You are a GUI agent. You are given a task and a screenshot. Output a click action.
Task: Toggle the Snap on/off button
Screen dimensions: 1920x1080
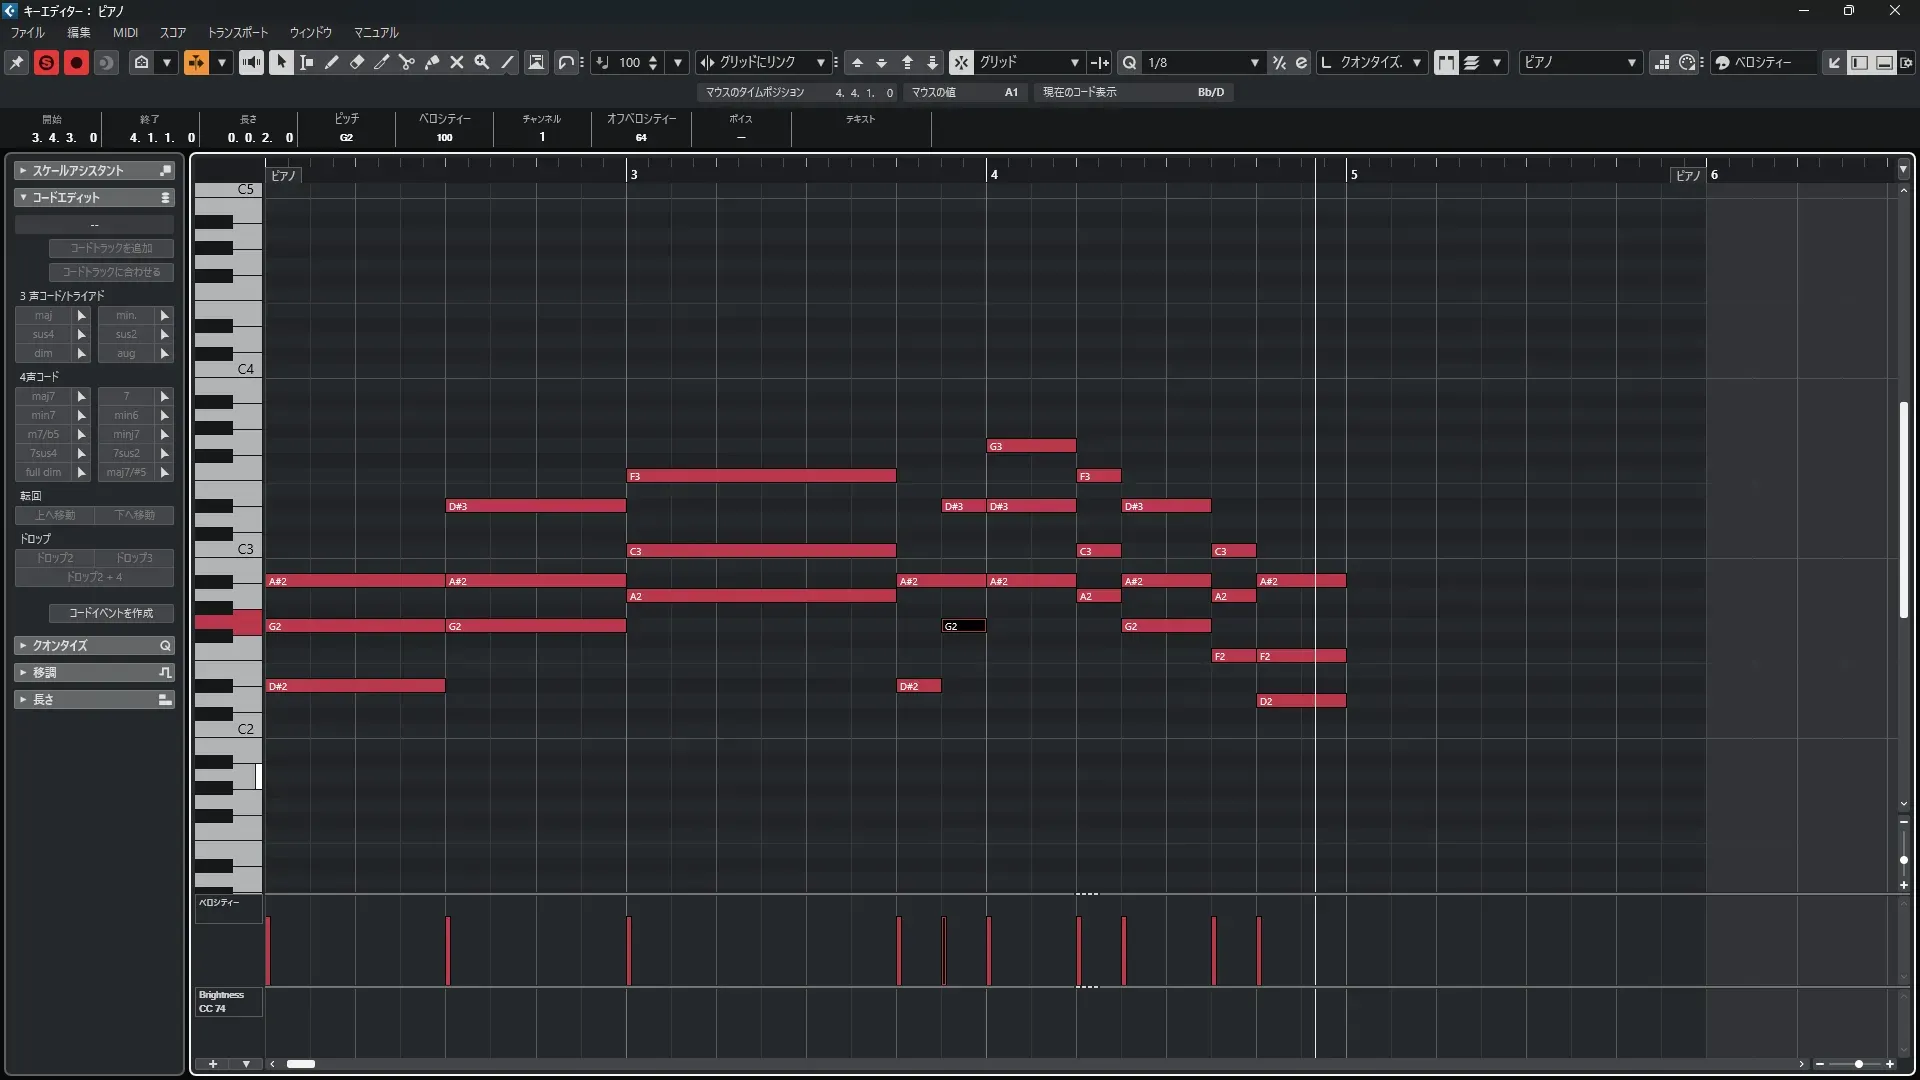click(x=960, y=62)
